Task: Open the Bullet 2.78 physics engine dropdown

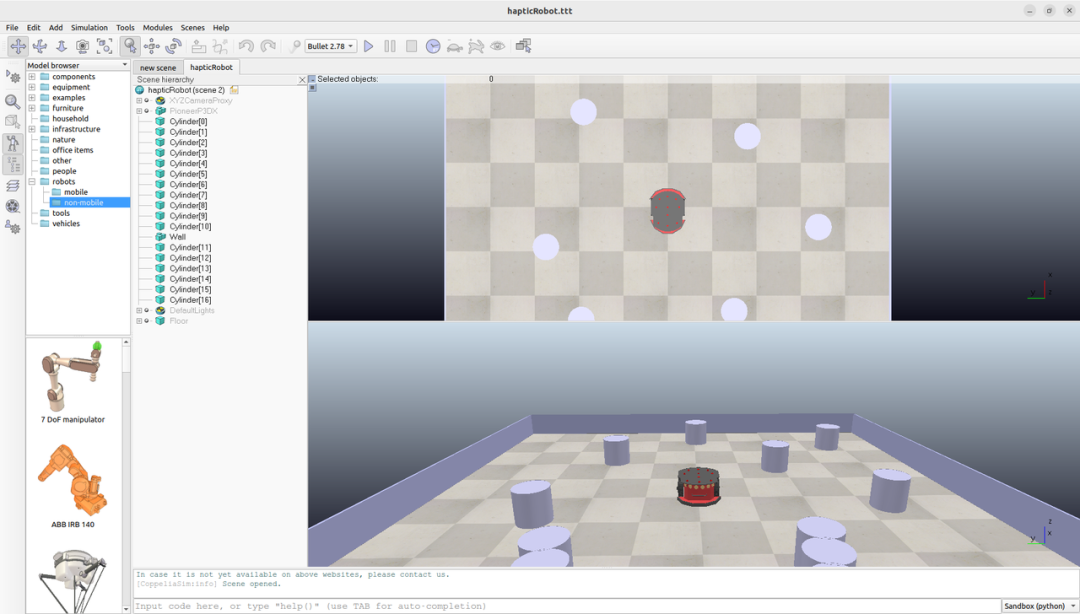Action: point(331,46)
